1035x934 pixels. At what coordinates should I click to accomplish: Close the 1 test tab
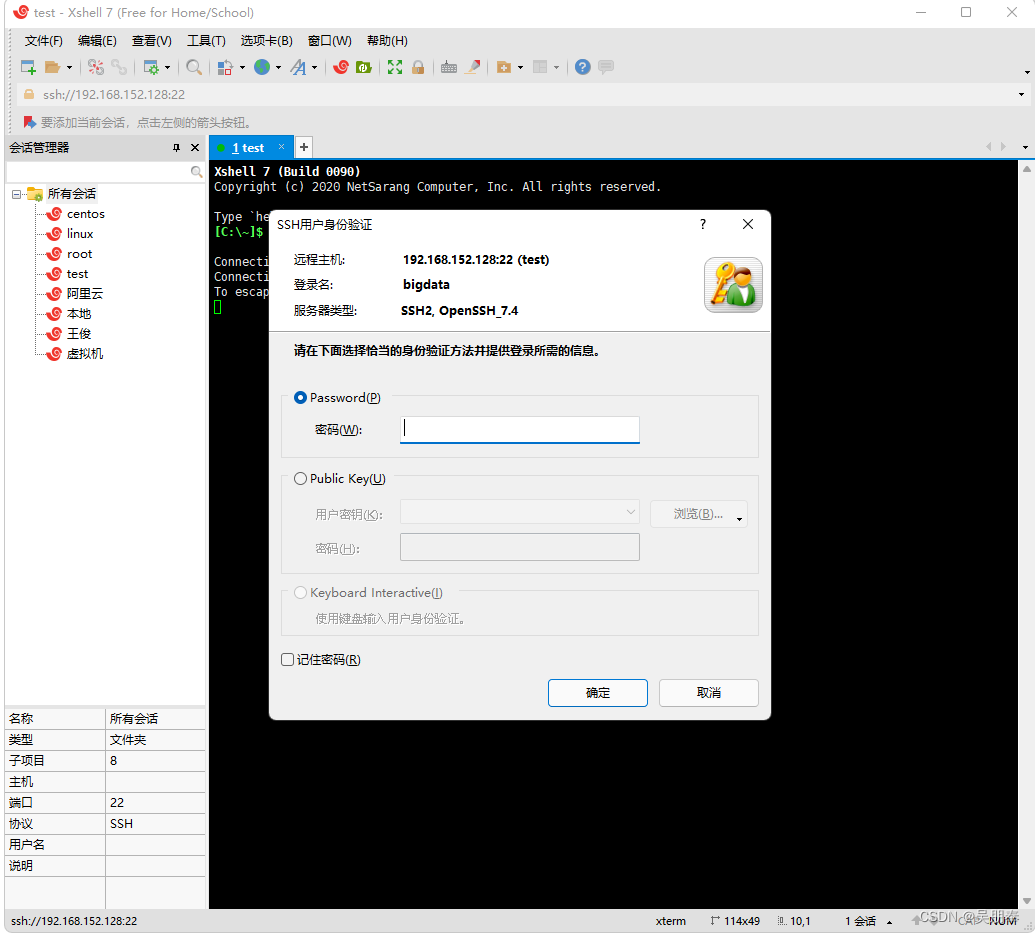pyautogui.click(x=281, y=147)
